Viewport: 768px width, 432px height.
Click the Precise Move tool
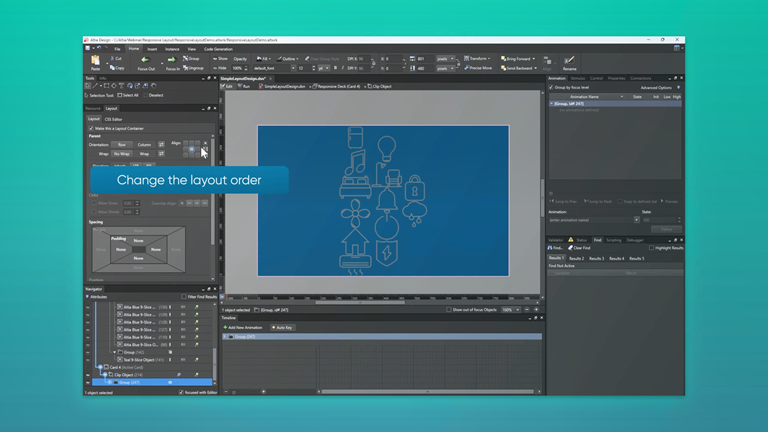pos(478,68)
